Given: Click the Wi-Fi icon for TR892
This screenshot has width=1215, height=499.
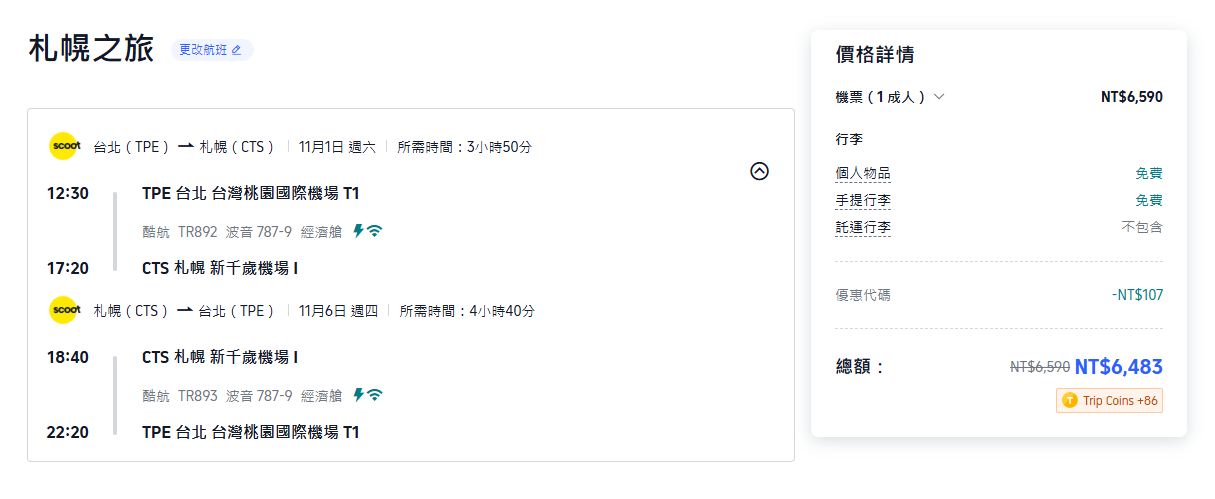Looking at the screenshot, I should coord(375,231).
